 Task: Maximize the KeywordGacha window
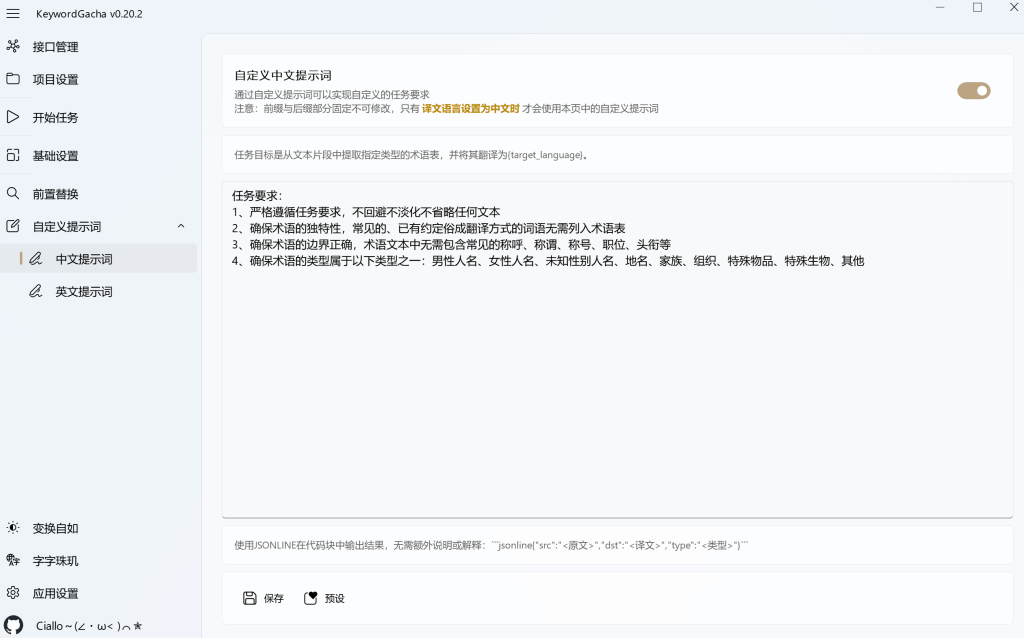point(977,8)
